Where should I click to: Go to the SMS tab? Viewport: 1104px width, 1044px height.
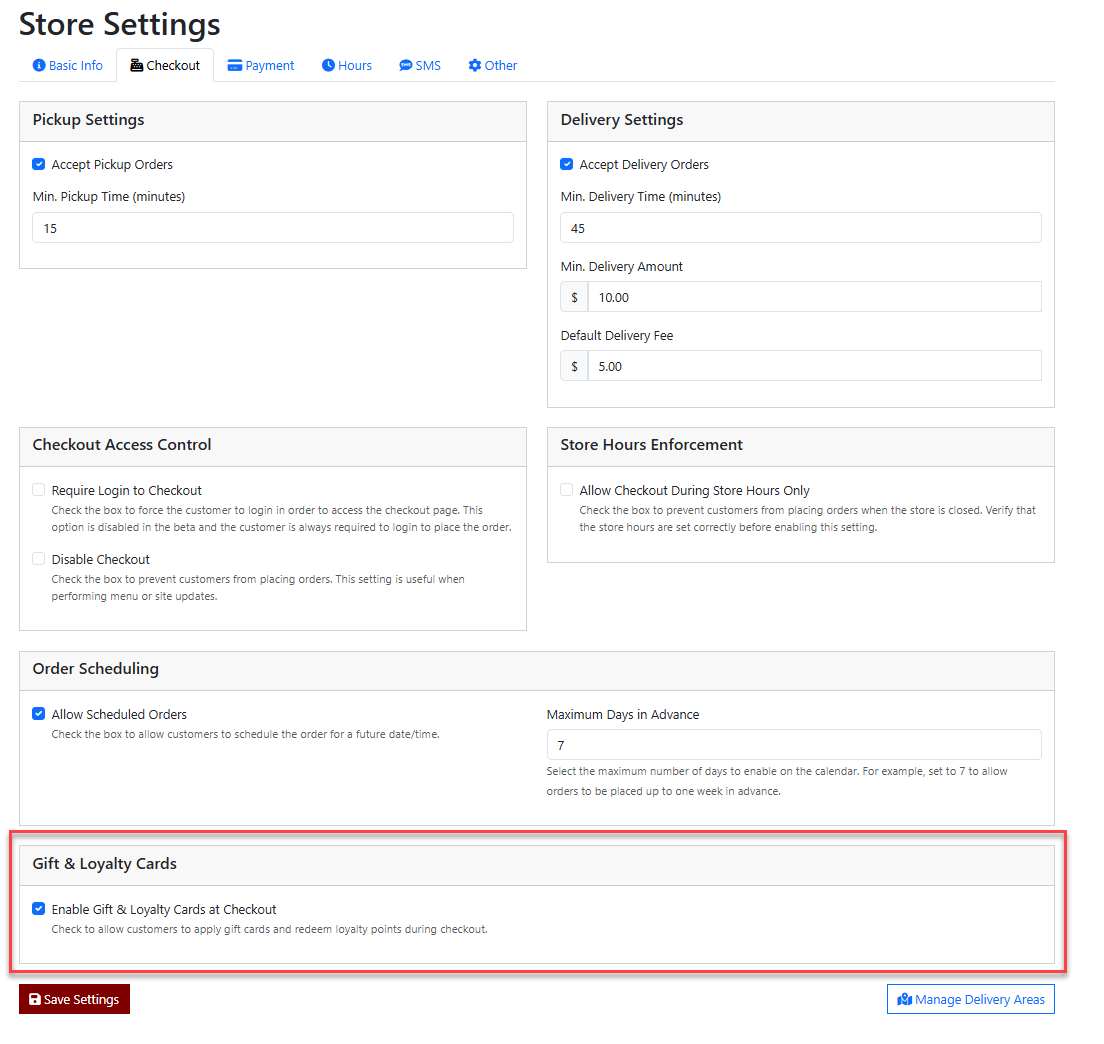pos(419,66)
